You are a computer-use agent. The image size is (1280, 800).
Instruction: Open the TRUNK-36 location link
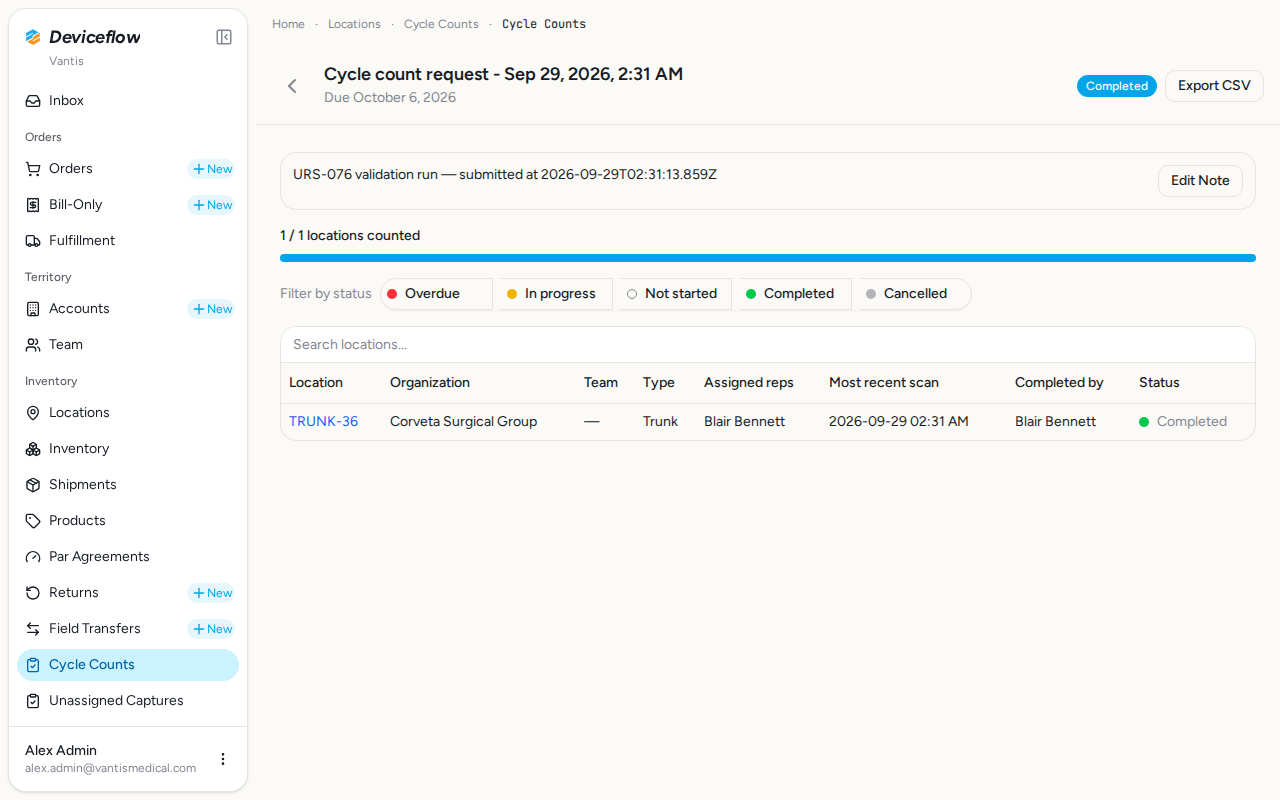coord(323,422)
